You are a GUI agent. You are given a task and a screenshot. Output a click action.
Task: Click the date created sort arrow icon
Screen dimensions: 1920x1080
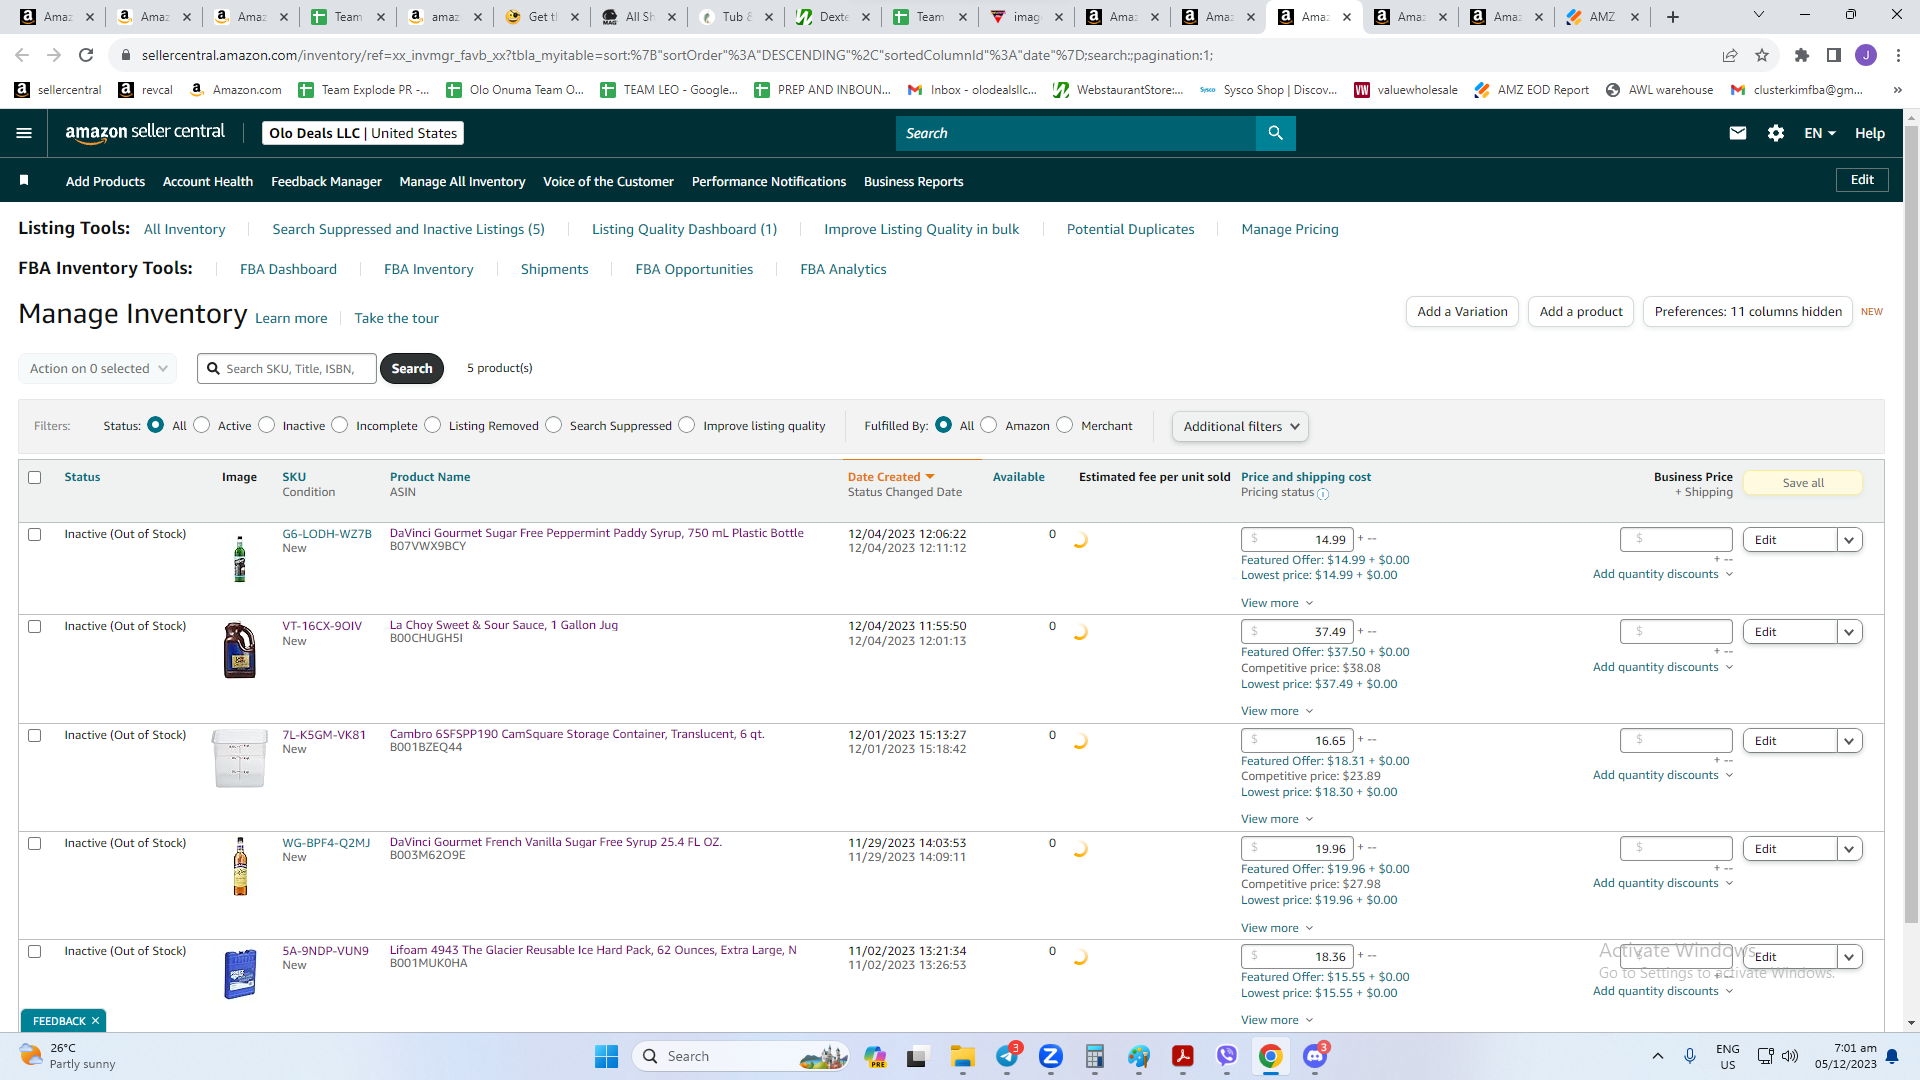click(x=930, y=477)
